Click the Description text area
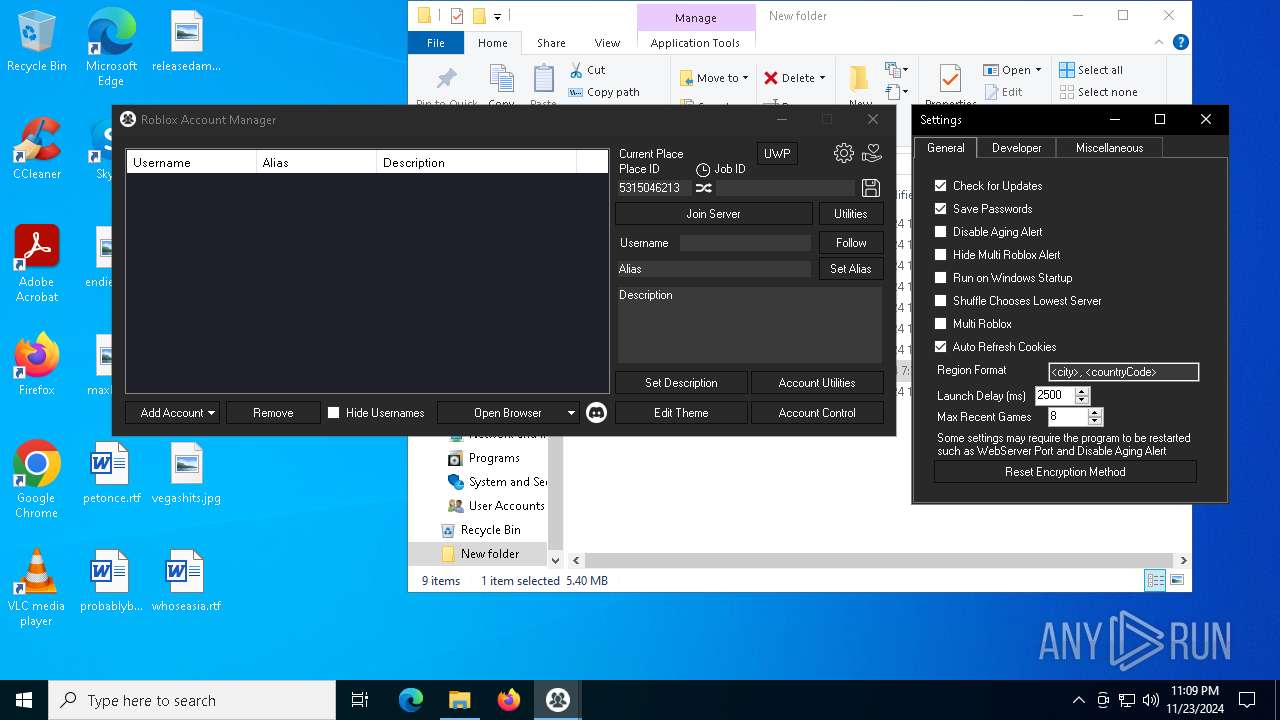This screenshot has height=720, width=1280. [x=750, y=325]
